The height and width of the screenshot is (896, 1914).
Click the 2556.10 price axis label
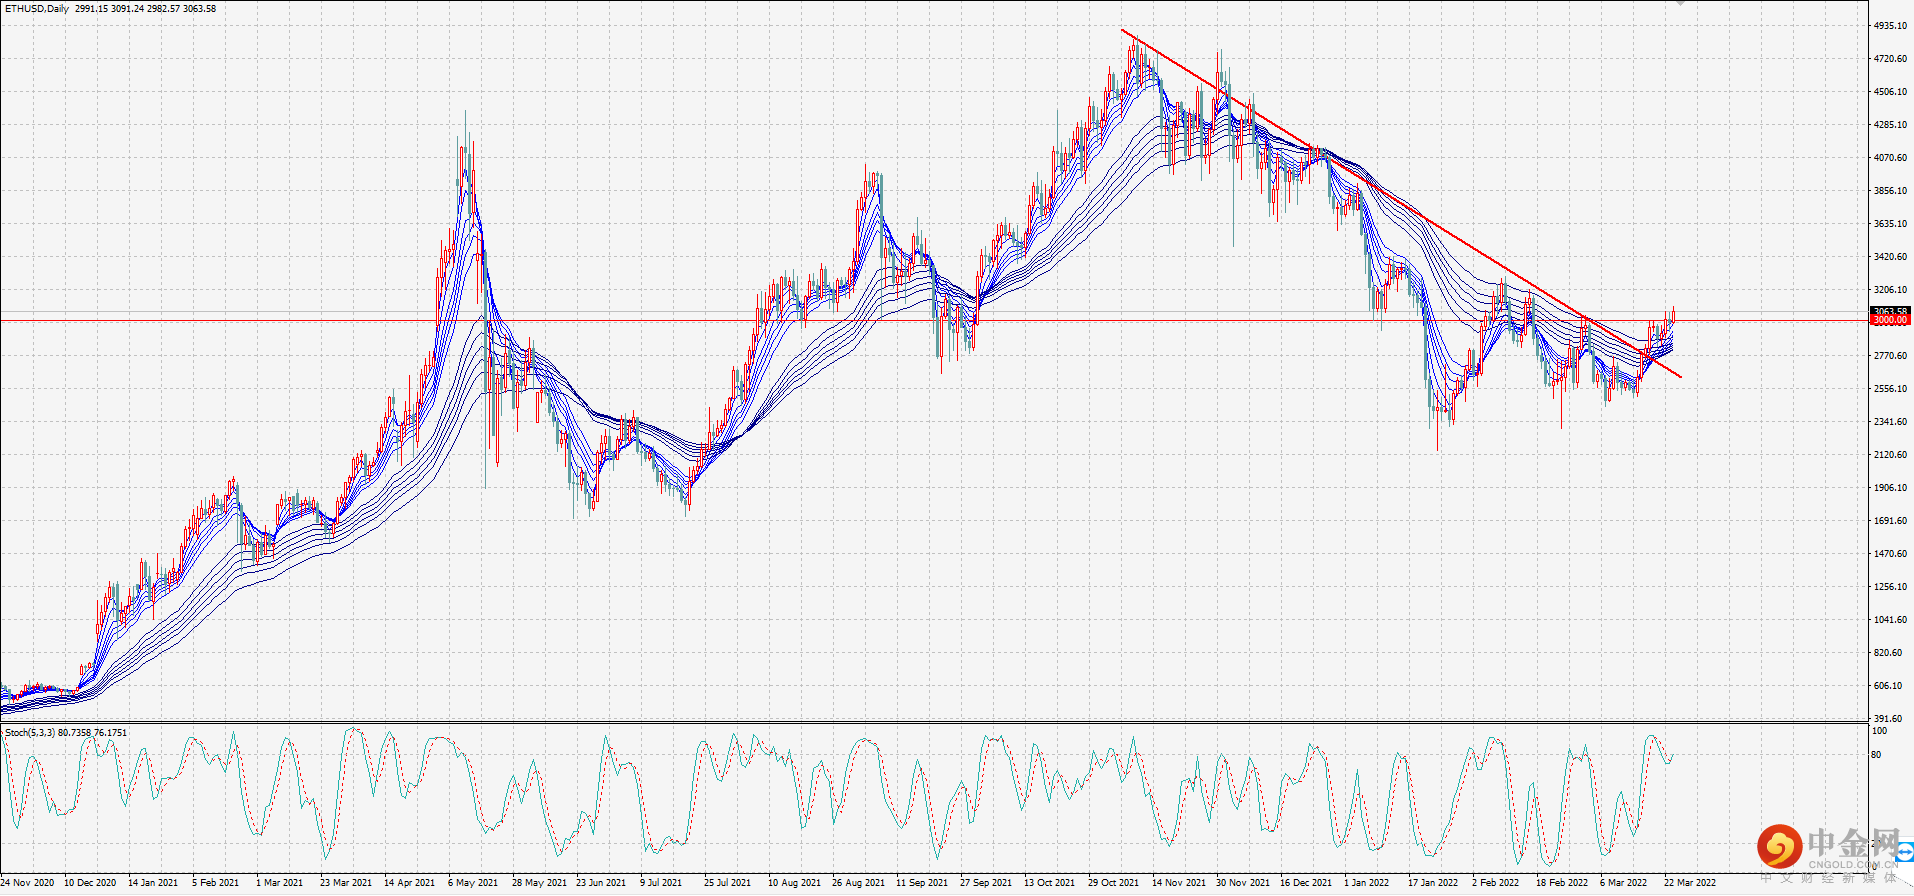click(1890, 389)
